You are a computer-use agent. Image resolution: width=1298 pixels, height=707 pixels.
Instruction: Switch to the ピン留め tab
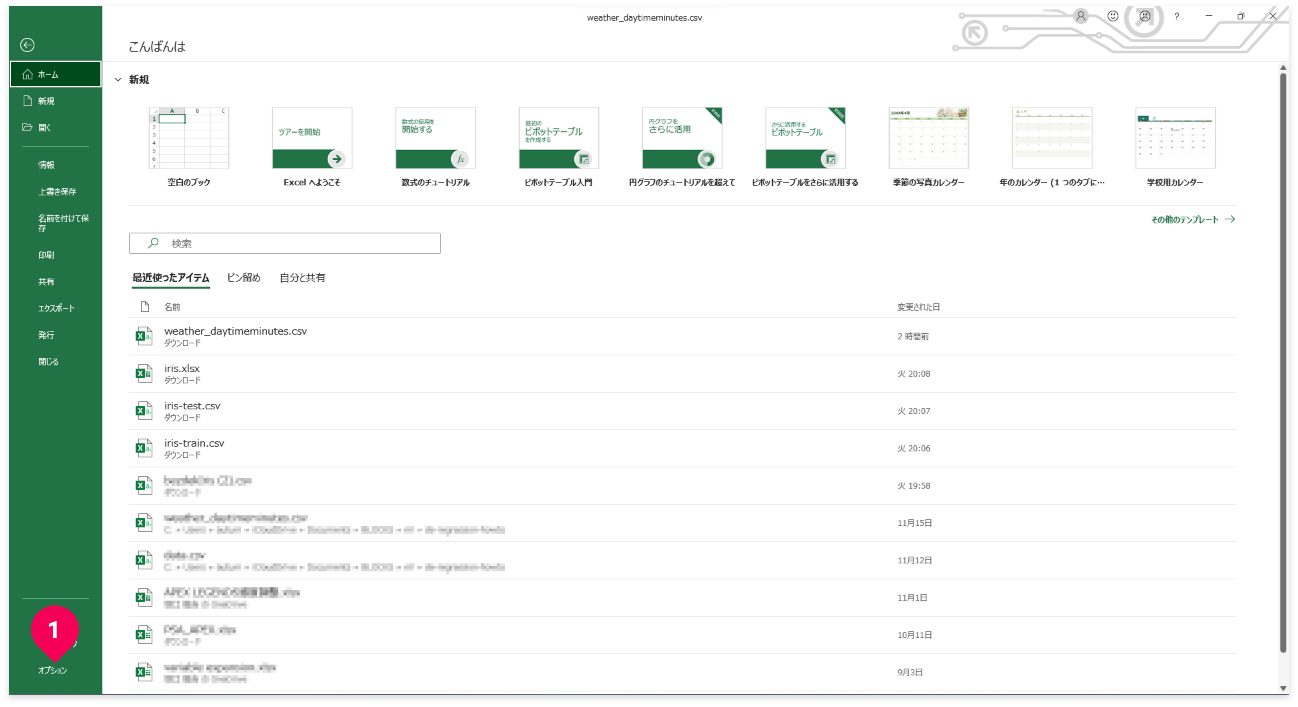coord(243,277)
